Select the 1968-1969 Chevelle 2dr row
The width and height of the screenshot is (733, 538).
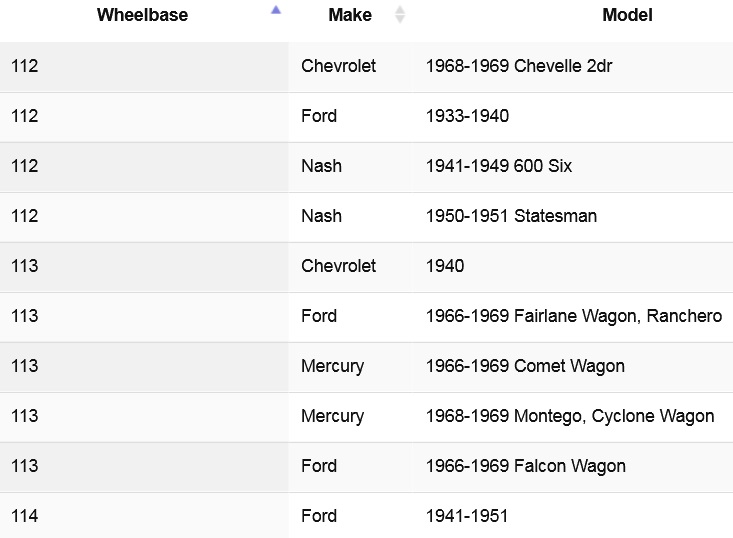(x=366, y=66)
